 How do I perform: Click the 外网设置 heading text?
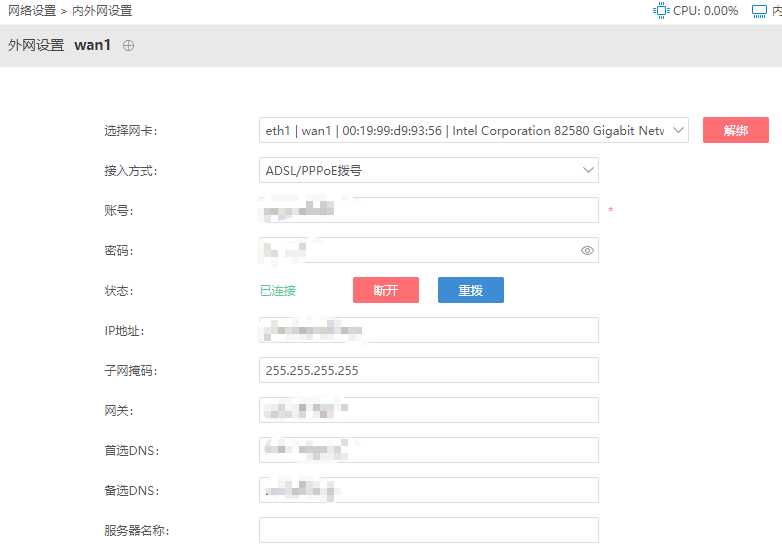(36, 45)
